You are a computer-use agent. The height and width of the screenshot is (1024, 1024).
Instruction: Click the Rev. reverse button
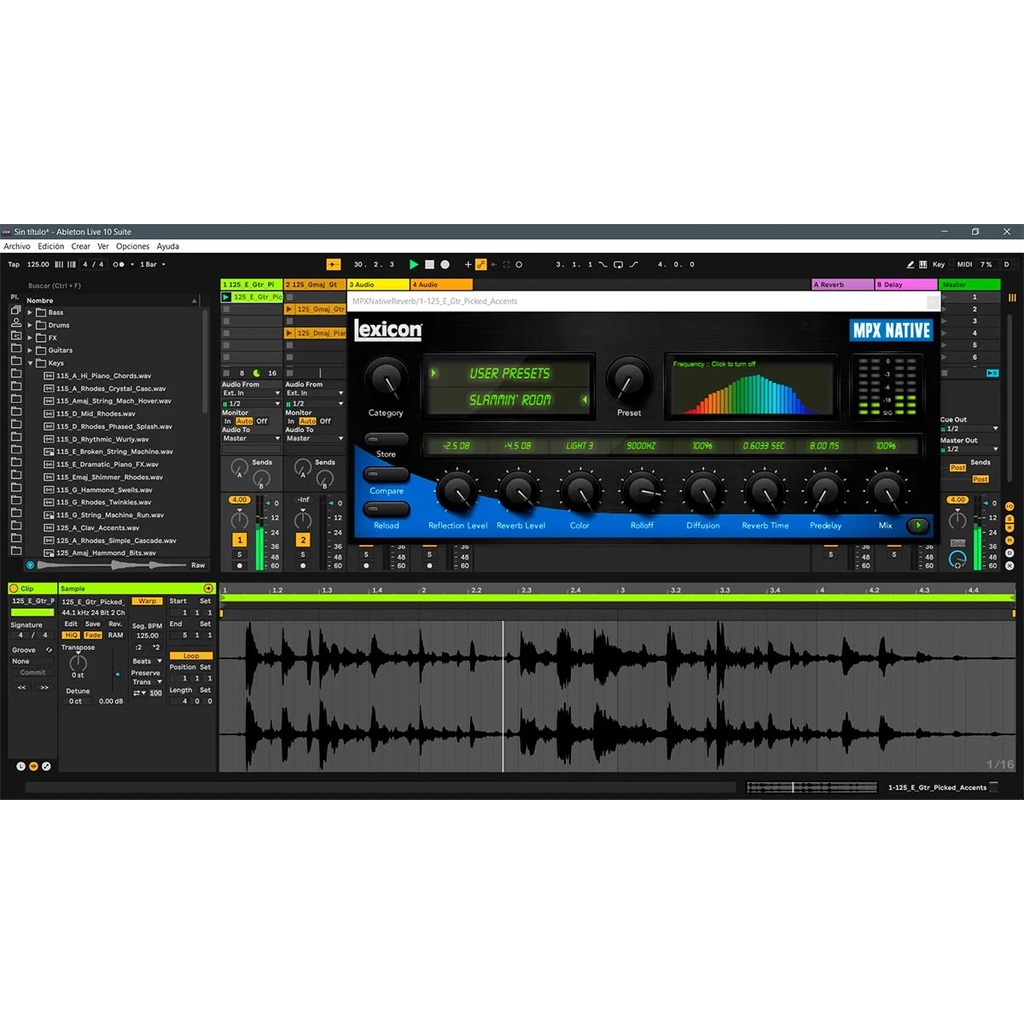tap(116, 624)
